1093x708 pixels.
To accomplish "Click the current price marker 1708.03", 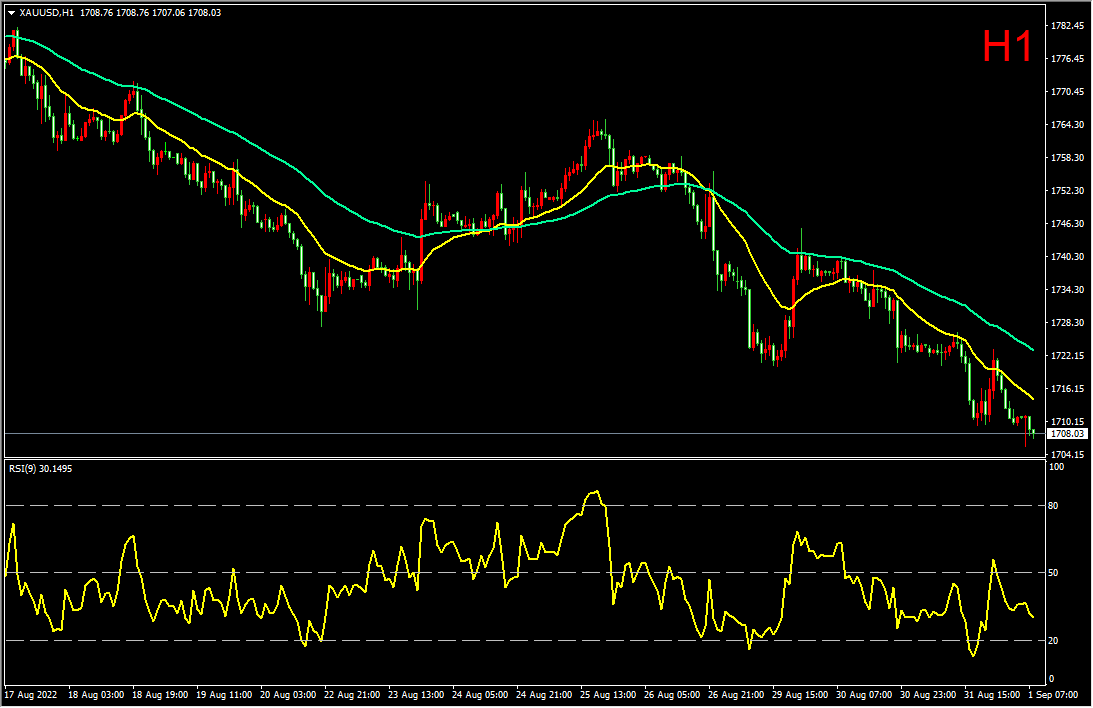I will [1067, 433].
